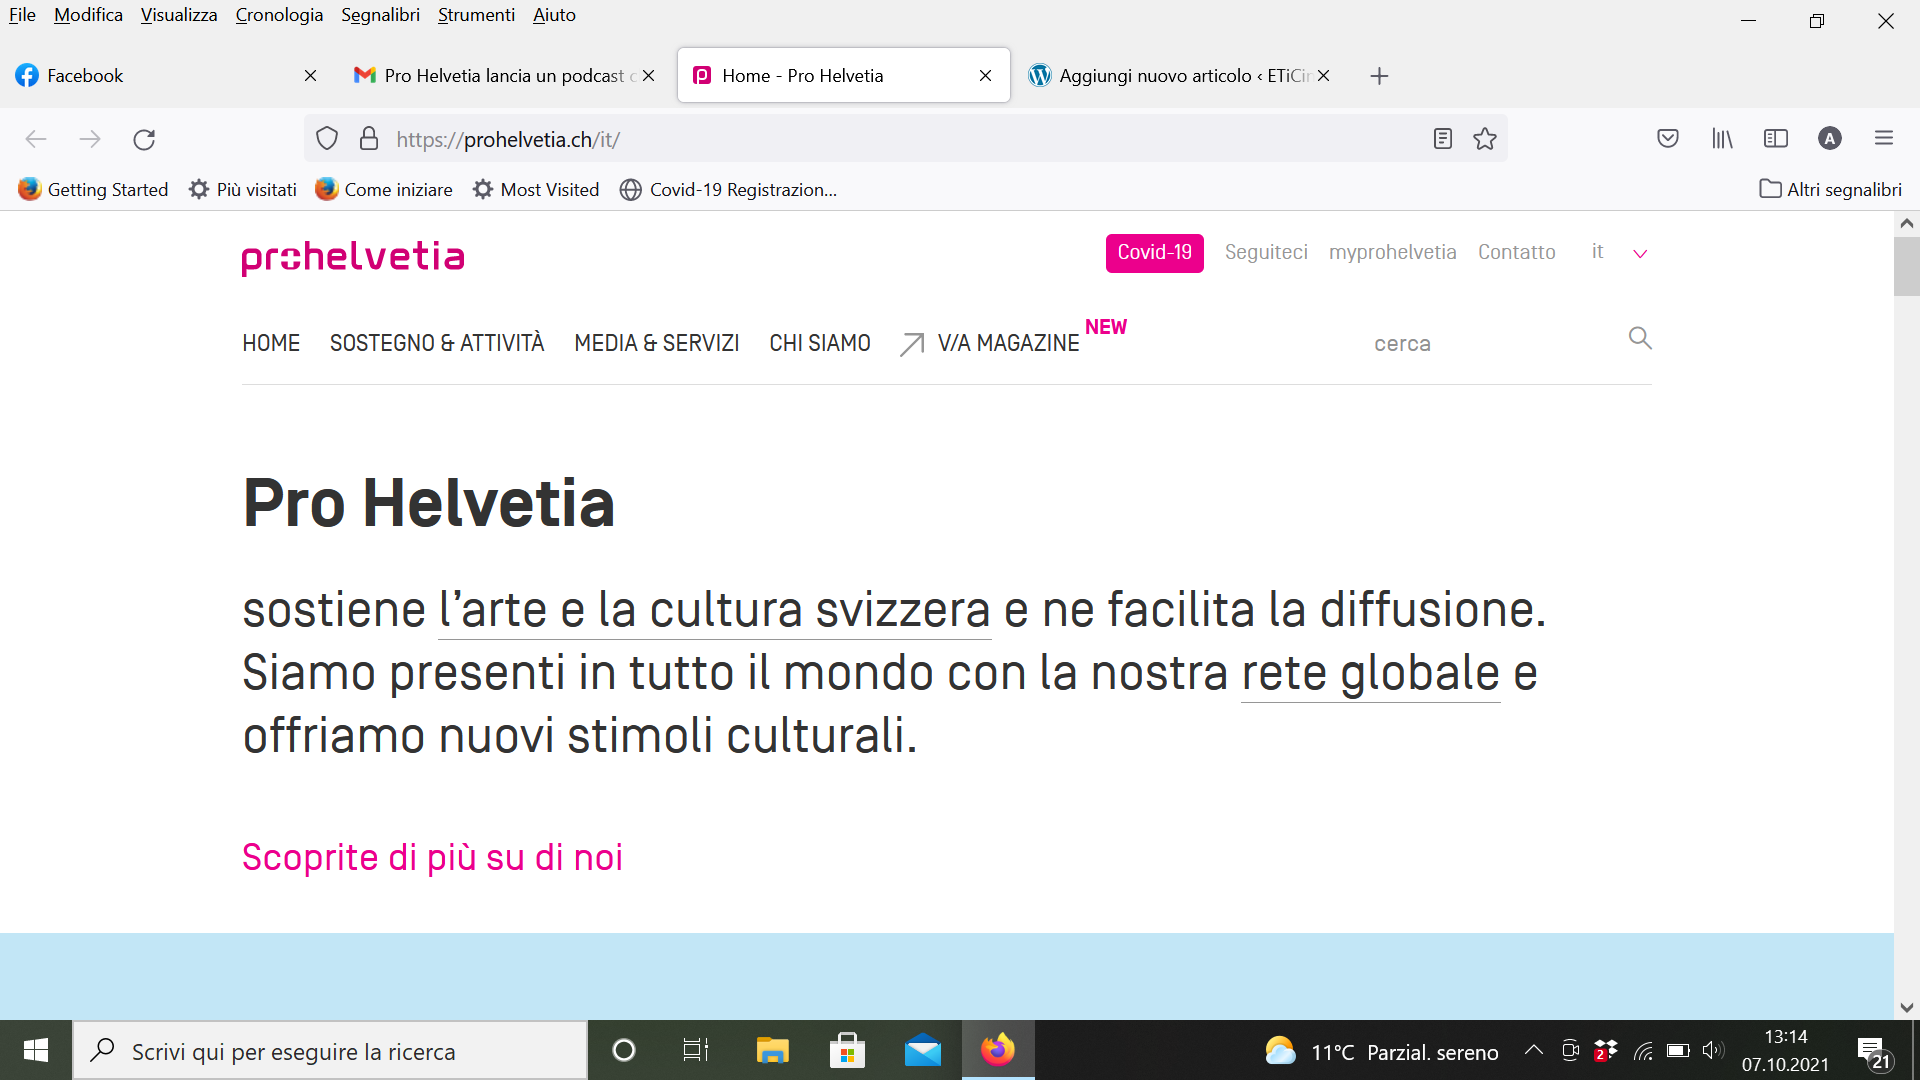Screen dimensions: 1920x1080
Task: Open Cortana circle icon in taskbar
Action: click(624, 1050)
